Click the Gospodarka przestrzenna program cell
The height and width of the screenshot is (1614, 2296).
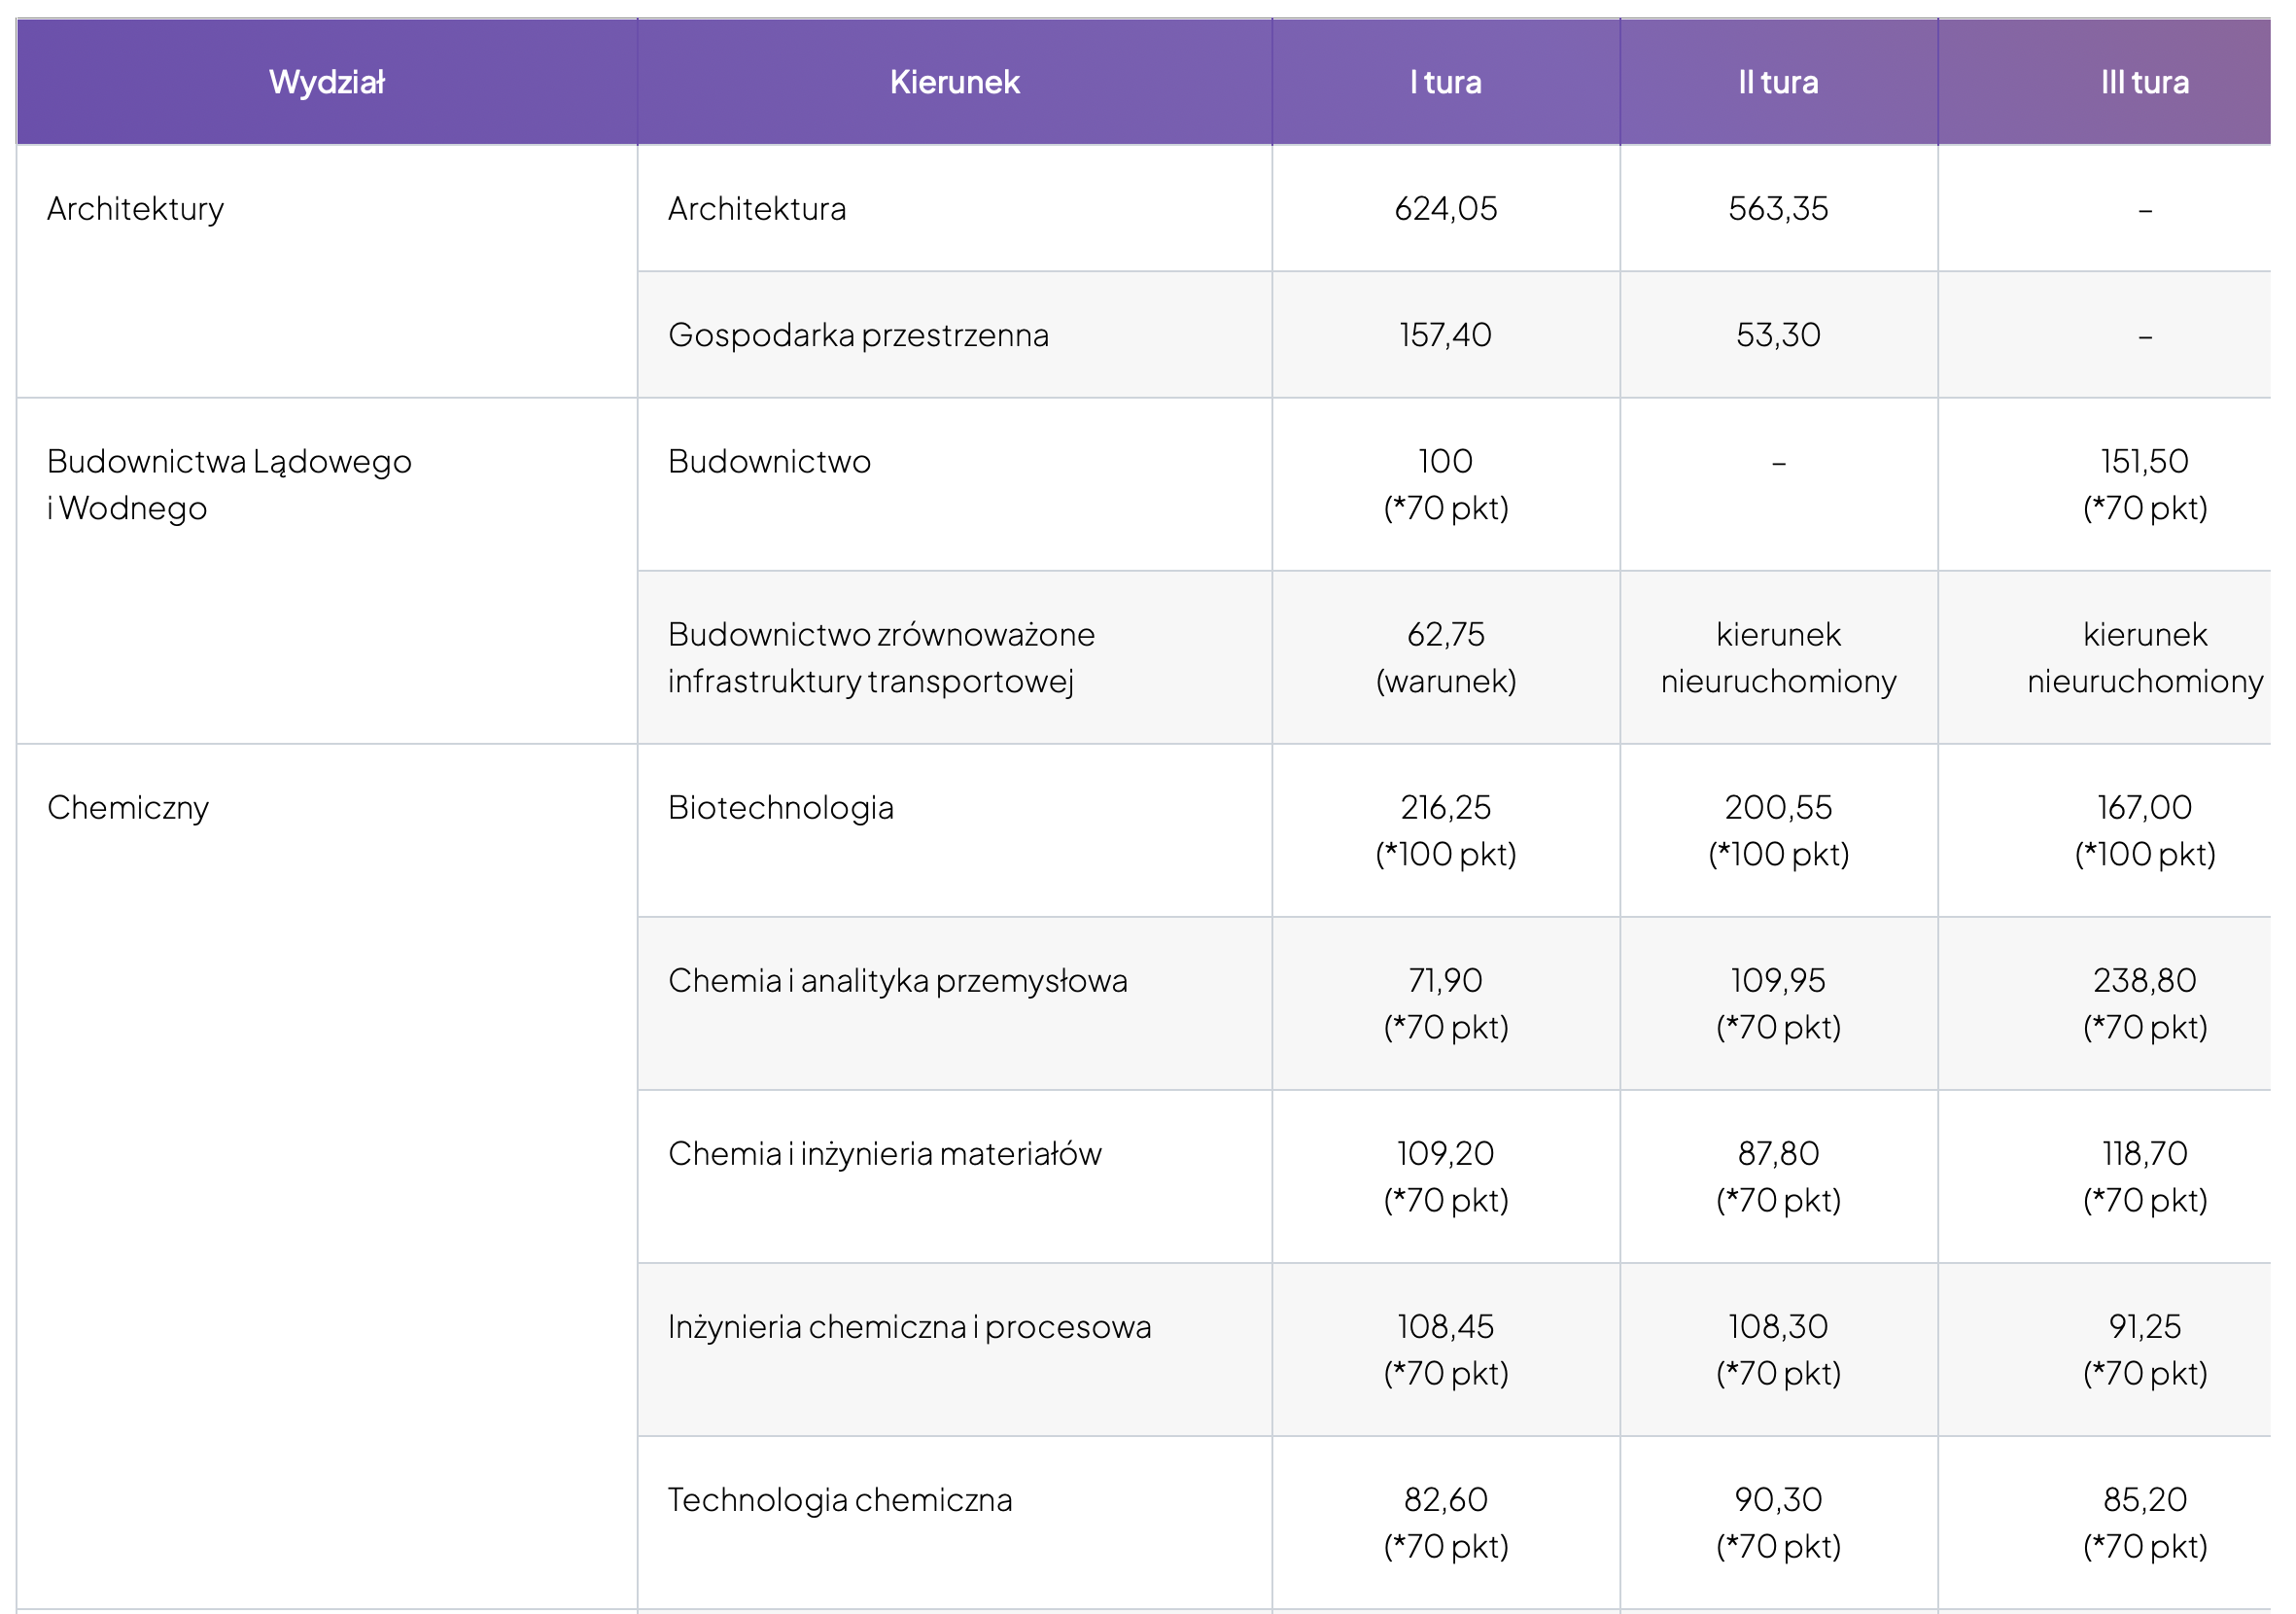[x=858, y=335]
